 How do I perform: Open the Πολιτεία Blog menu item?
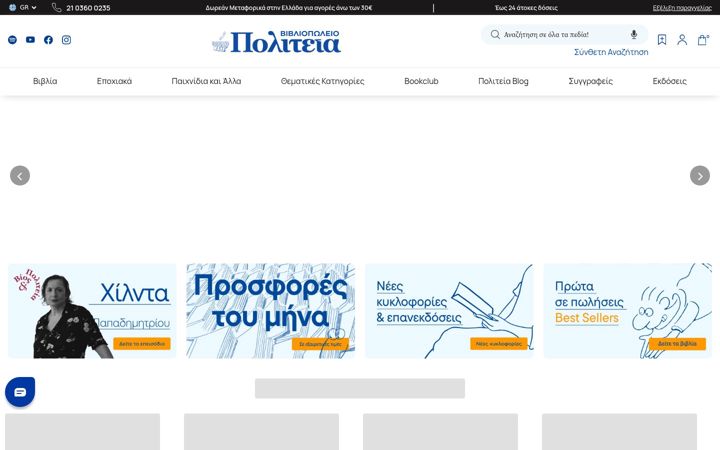pos(503,81)
